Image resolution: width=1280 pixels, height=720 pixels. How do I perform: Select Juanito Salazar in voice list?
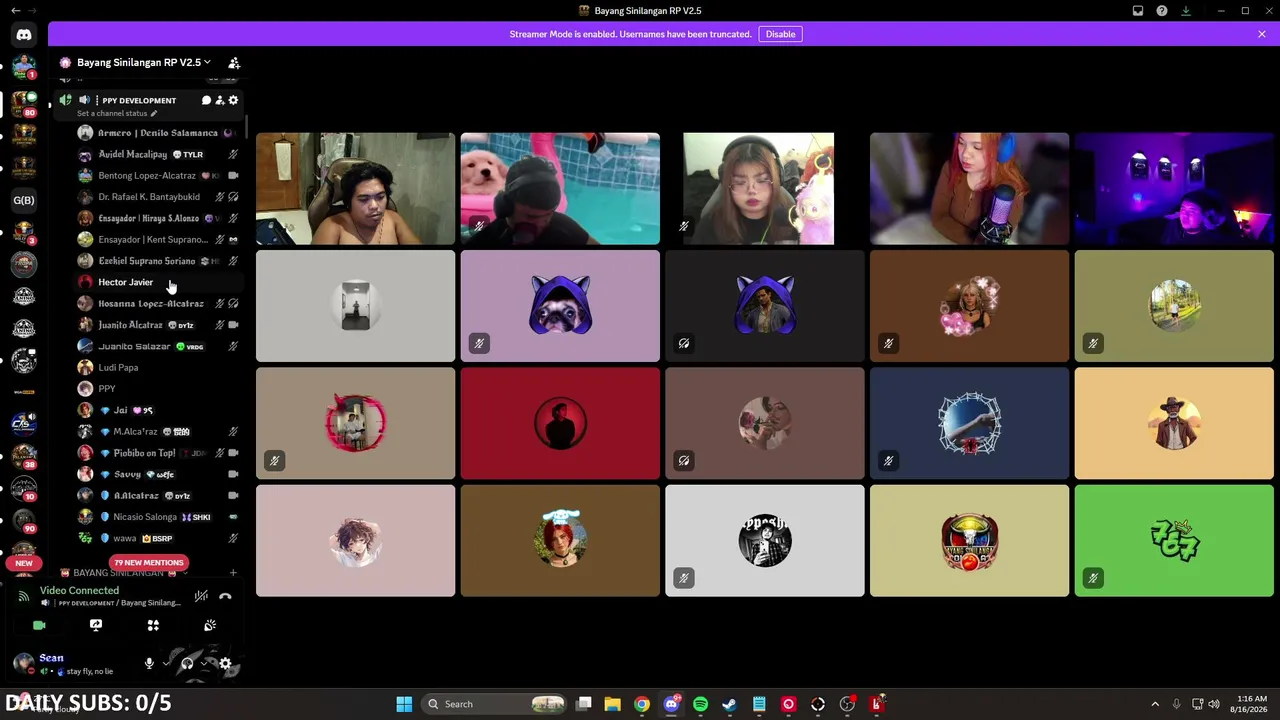point(158,346)
